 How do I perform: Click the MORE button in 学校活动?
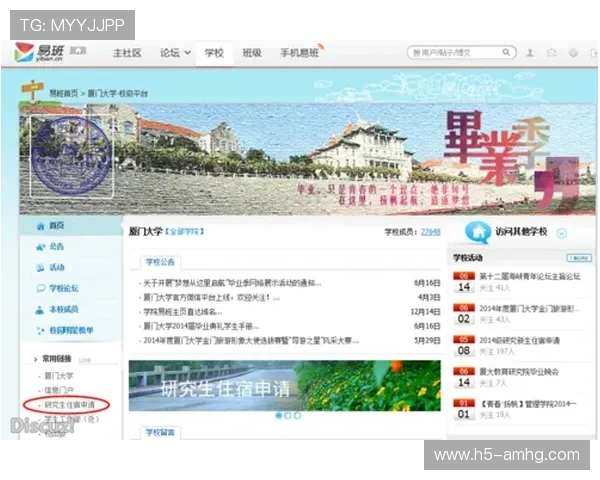coord(579,258)
